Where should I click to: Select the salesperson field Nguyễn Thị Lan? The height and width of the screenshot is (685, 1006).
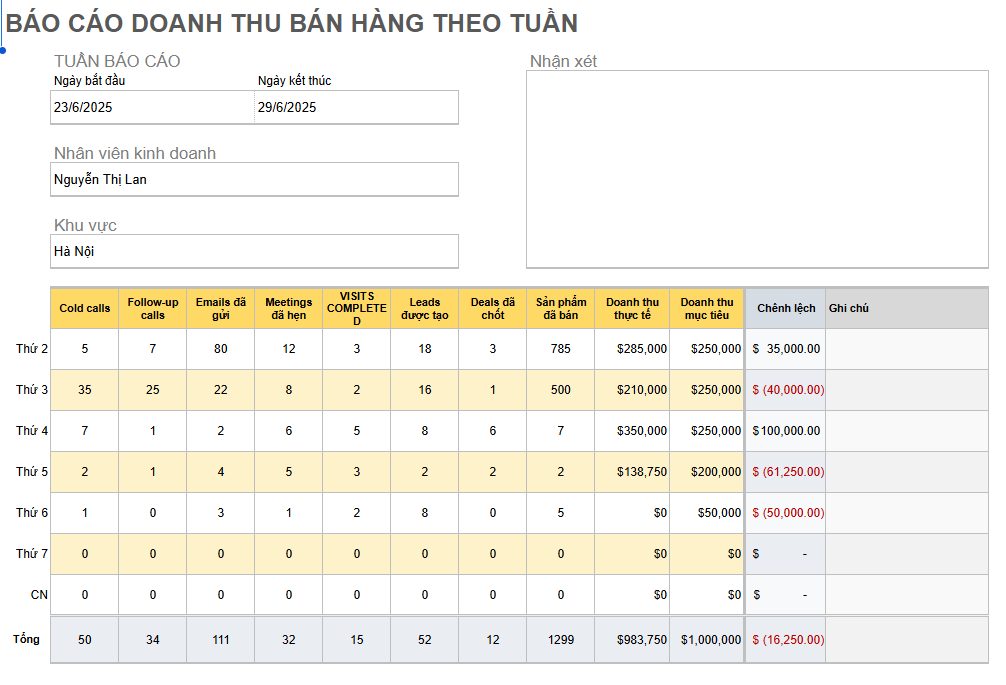coord(254,180)
